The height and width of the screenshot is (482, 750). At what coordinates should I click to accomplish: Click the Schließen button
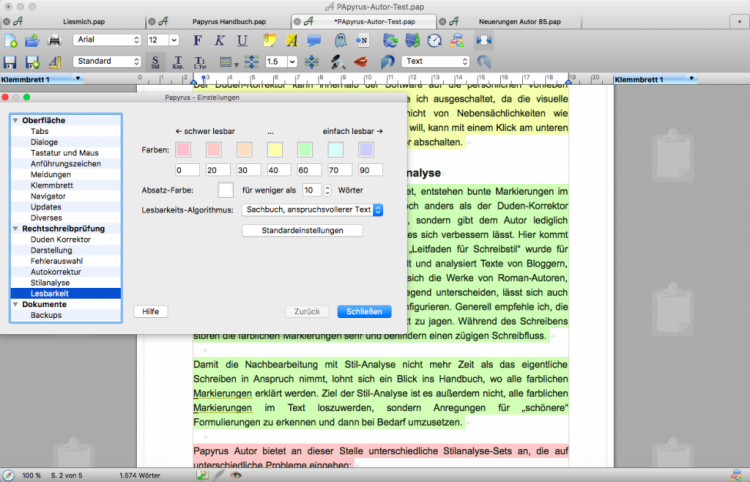(364, 312)
